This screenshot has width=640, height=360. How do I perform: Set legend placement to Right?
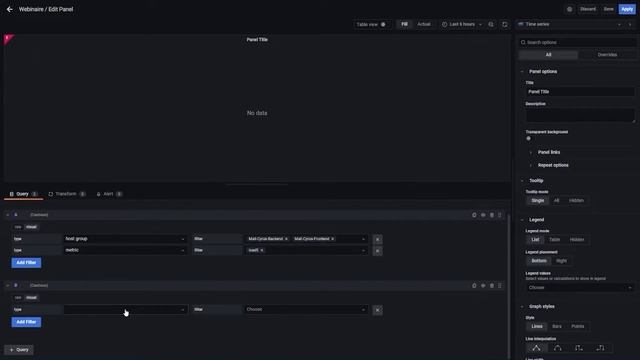click(x=562, y=261)
